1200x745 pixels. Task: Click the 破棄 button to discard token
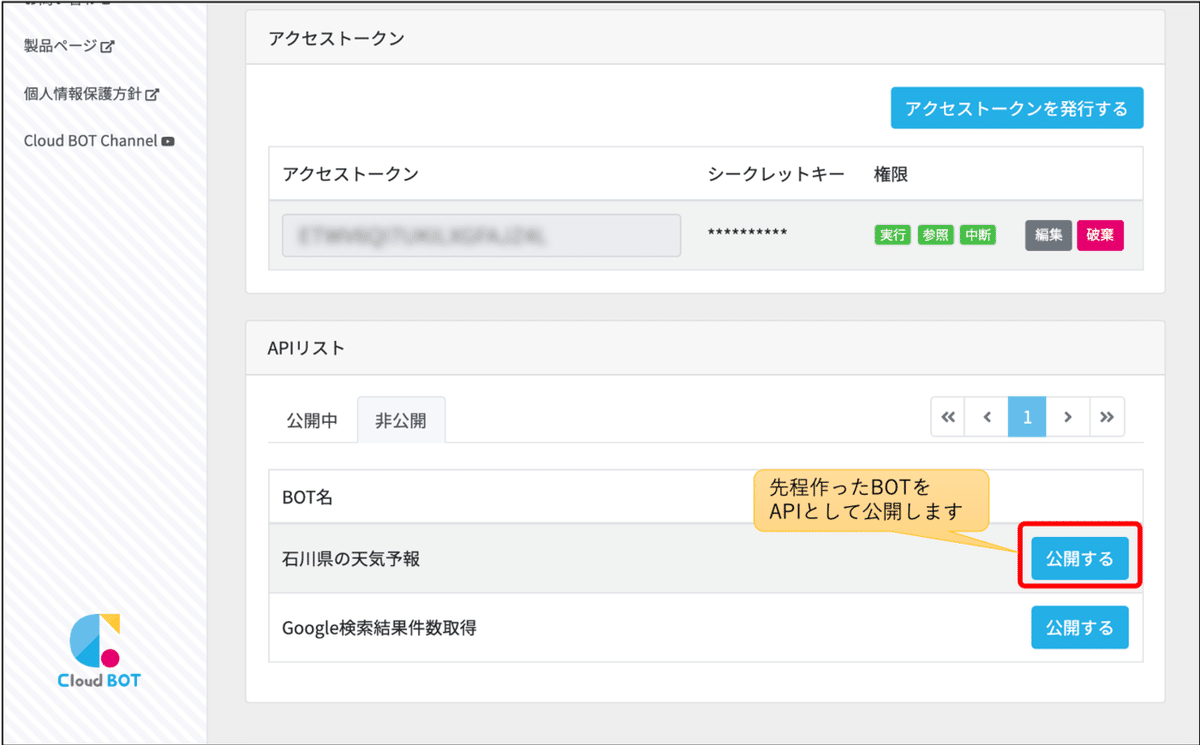[x=1100, y=235]
